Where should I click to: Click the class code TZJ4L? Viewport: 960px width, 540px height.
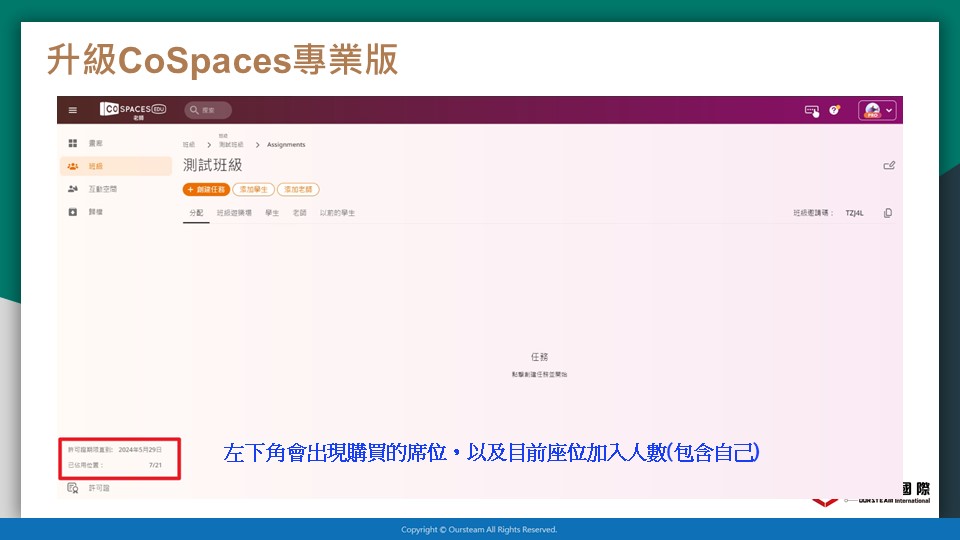point(854,213)
